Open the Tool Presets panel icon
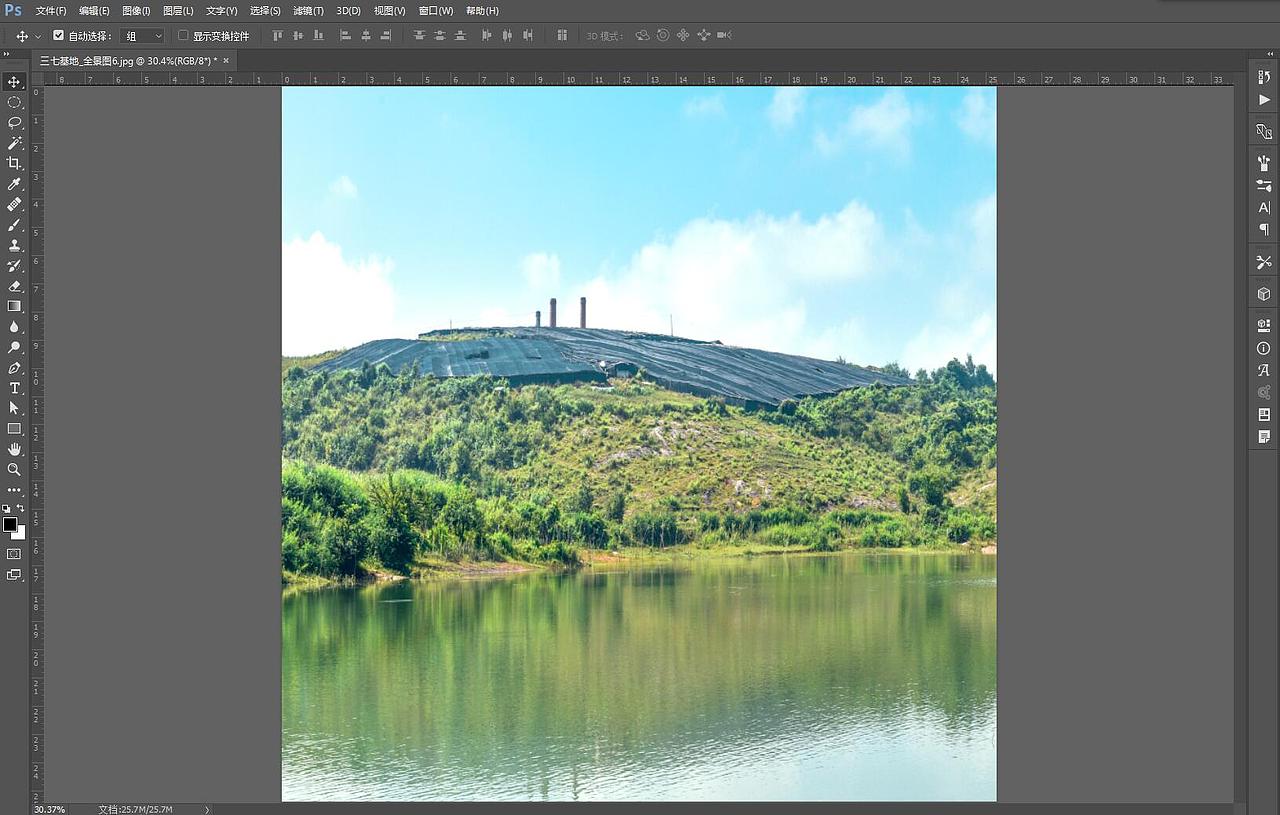 click(x=1264, y=262)
